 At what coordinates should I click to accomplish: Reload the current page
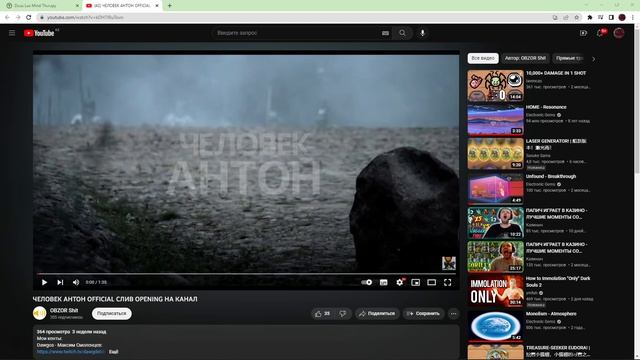(29, 17)
